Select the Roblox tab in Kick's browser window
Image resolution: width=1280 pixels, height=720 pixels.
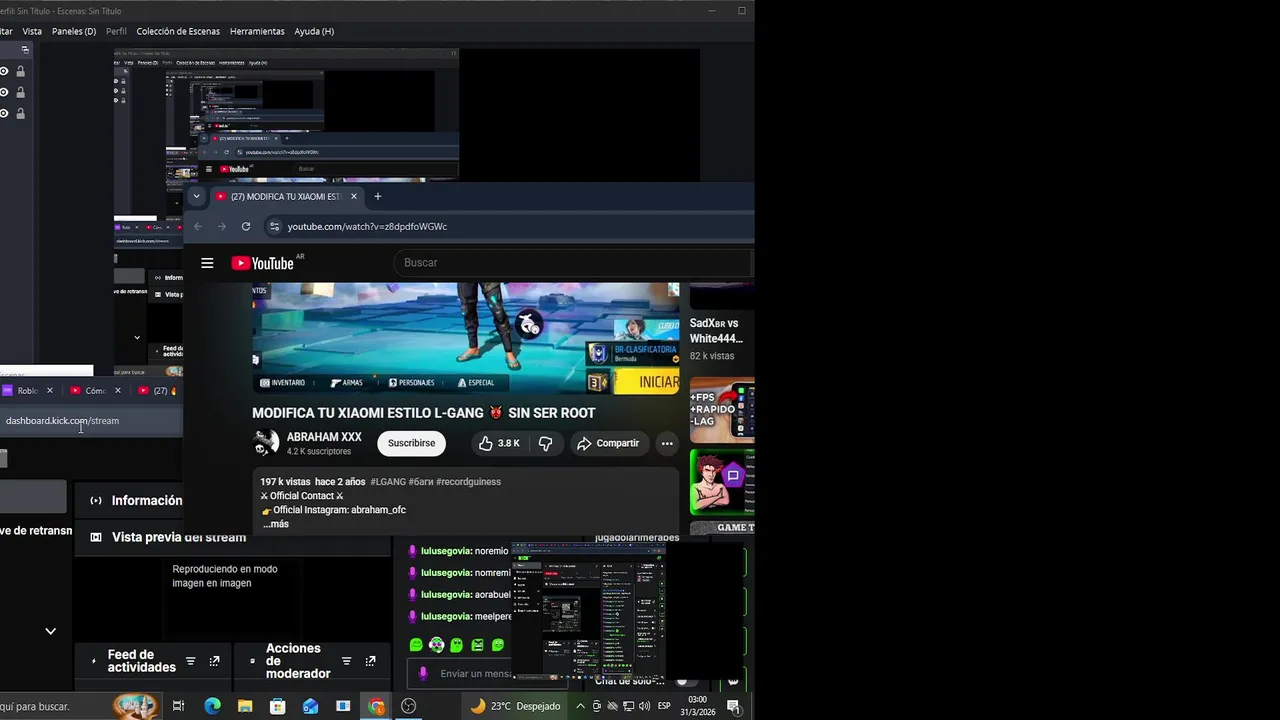click(27, 391)
